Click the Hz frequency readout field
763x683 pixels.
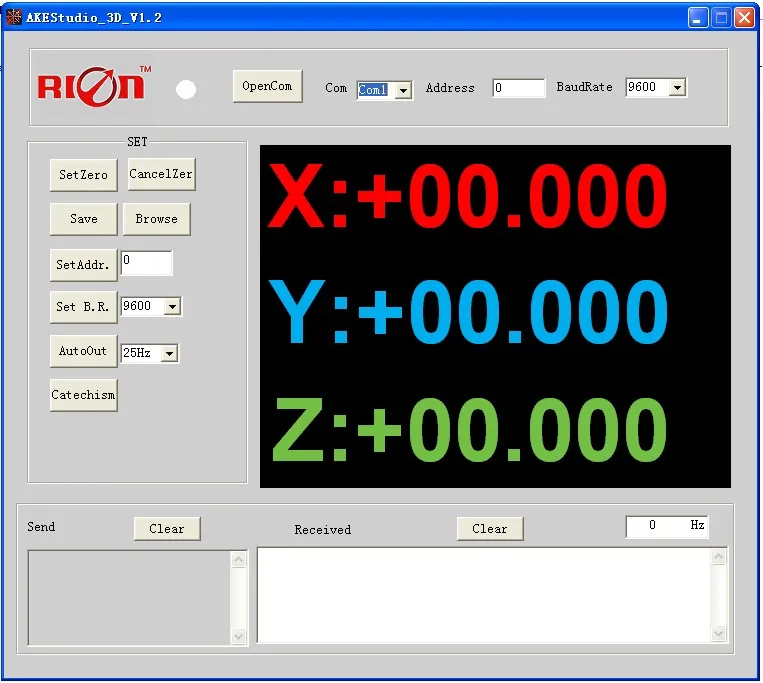click(x=667, y=526)
